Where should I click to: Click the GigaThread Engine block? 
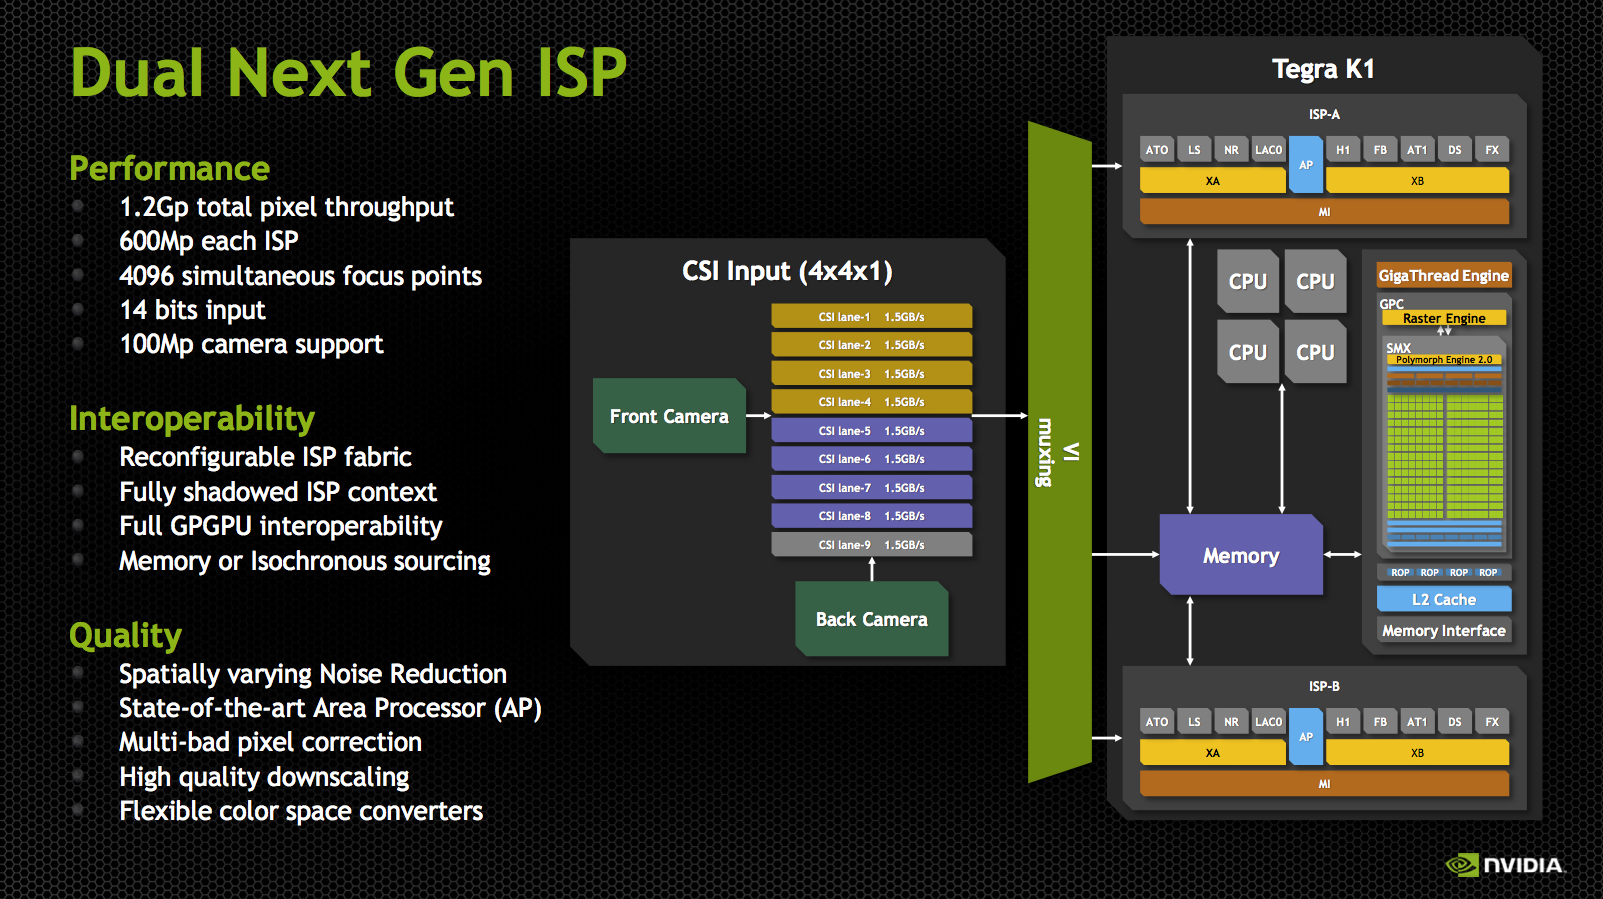coord(1443,276)
